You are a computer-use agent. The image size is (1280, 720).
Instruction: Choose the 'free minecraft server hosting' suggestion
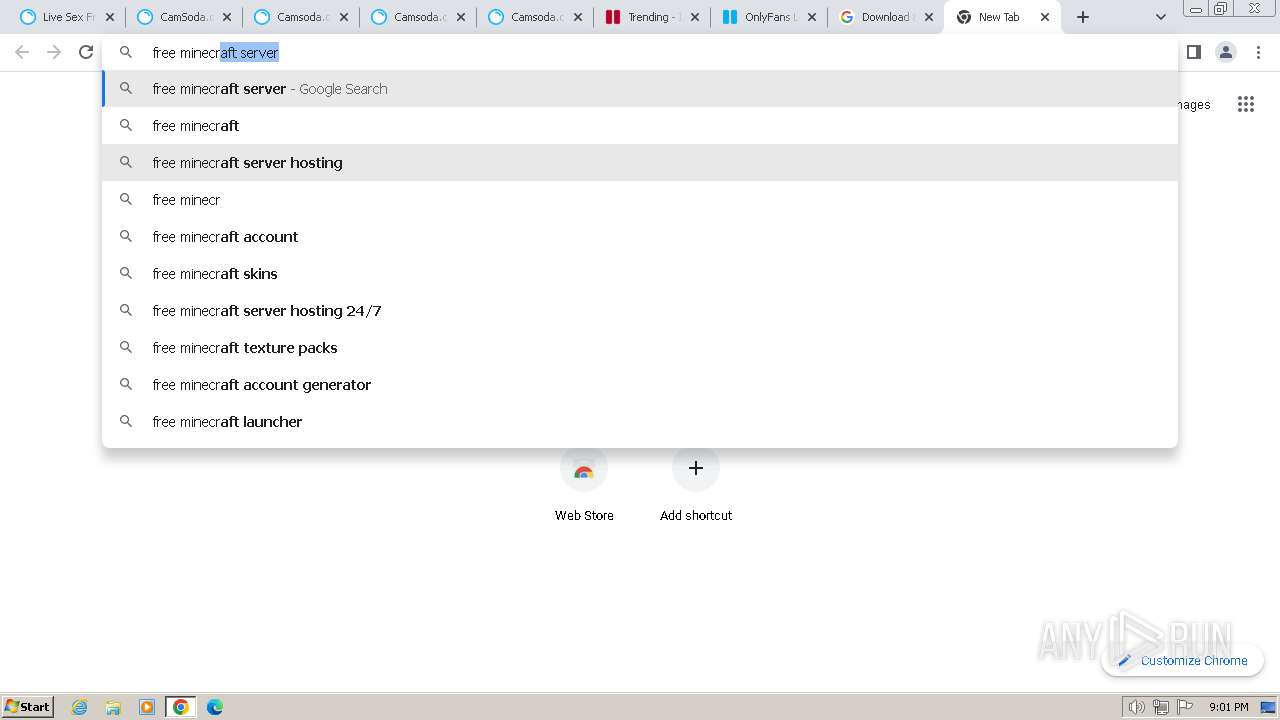640,163
